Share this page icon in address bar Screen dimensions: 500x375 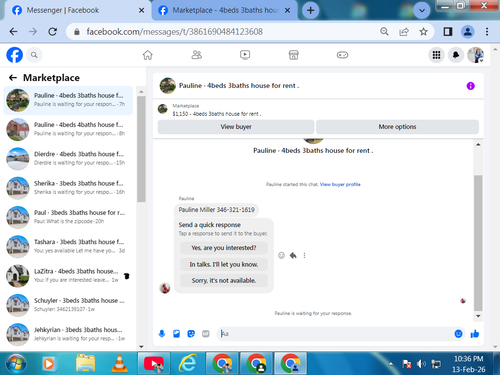tap(404, 32)
